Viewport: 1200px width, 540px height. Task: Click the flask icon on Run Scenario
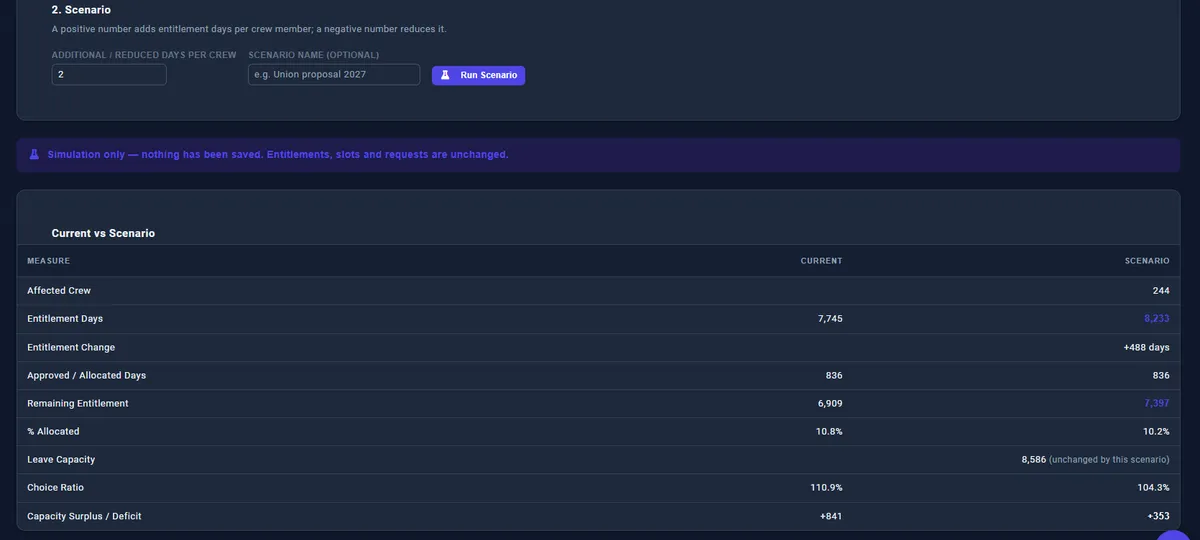(x=446, y=75)
